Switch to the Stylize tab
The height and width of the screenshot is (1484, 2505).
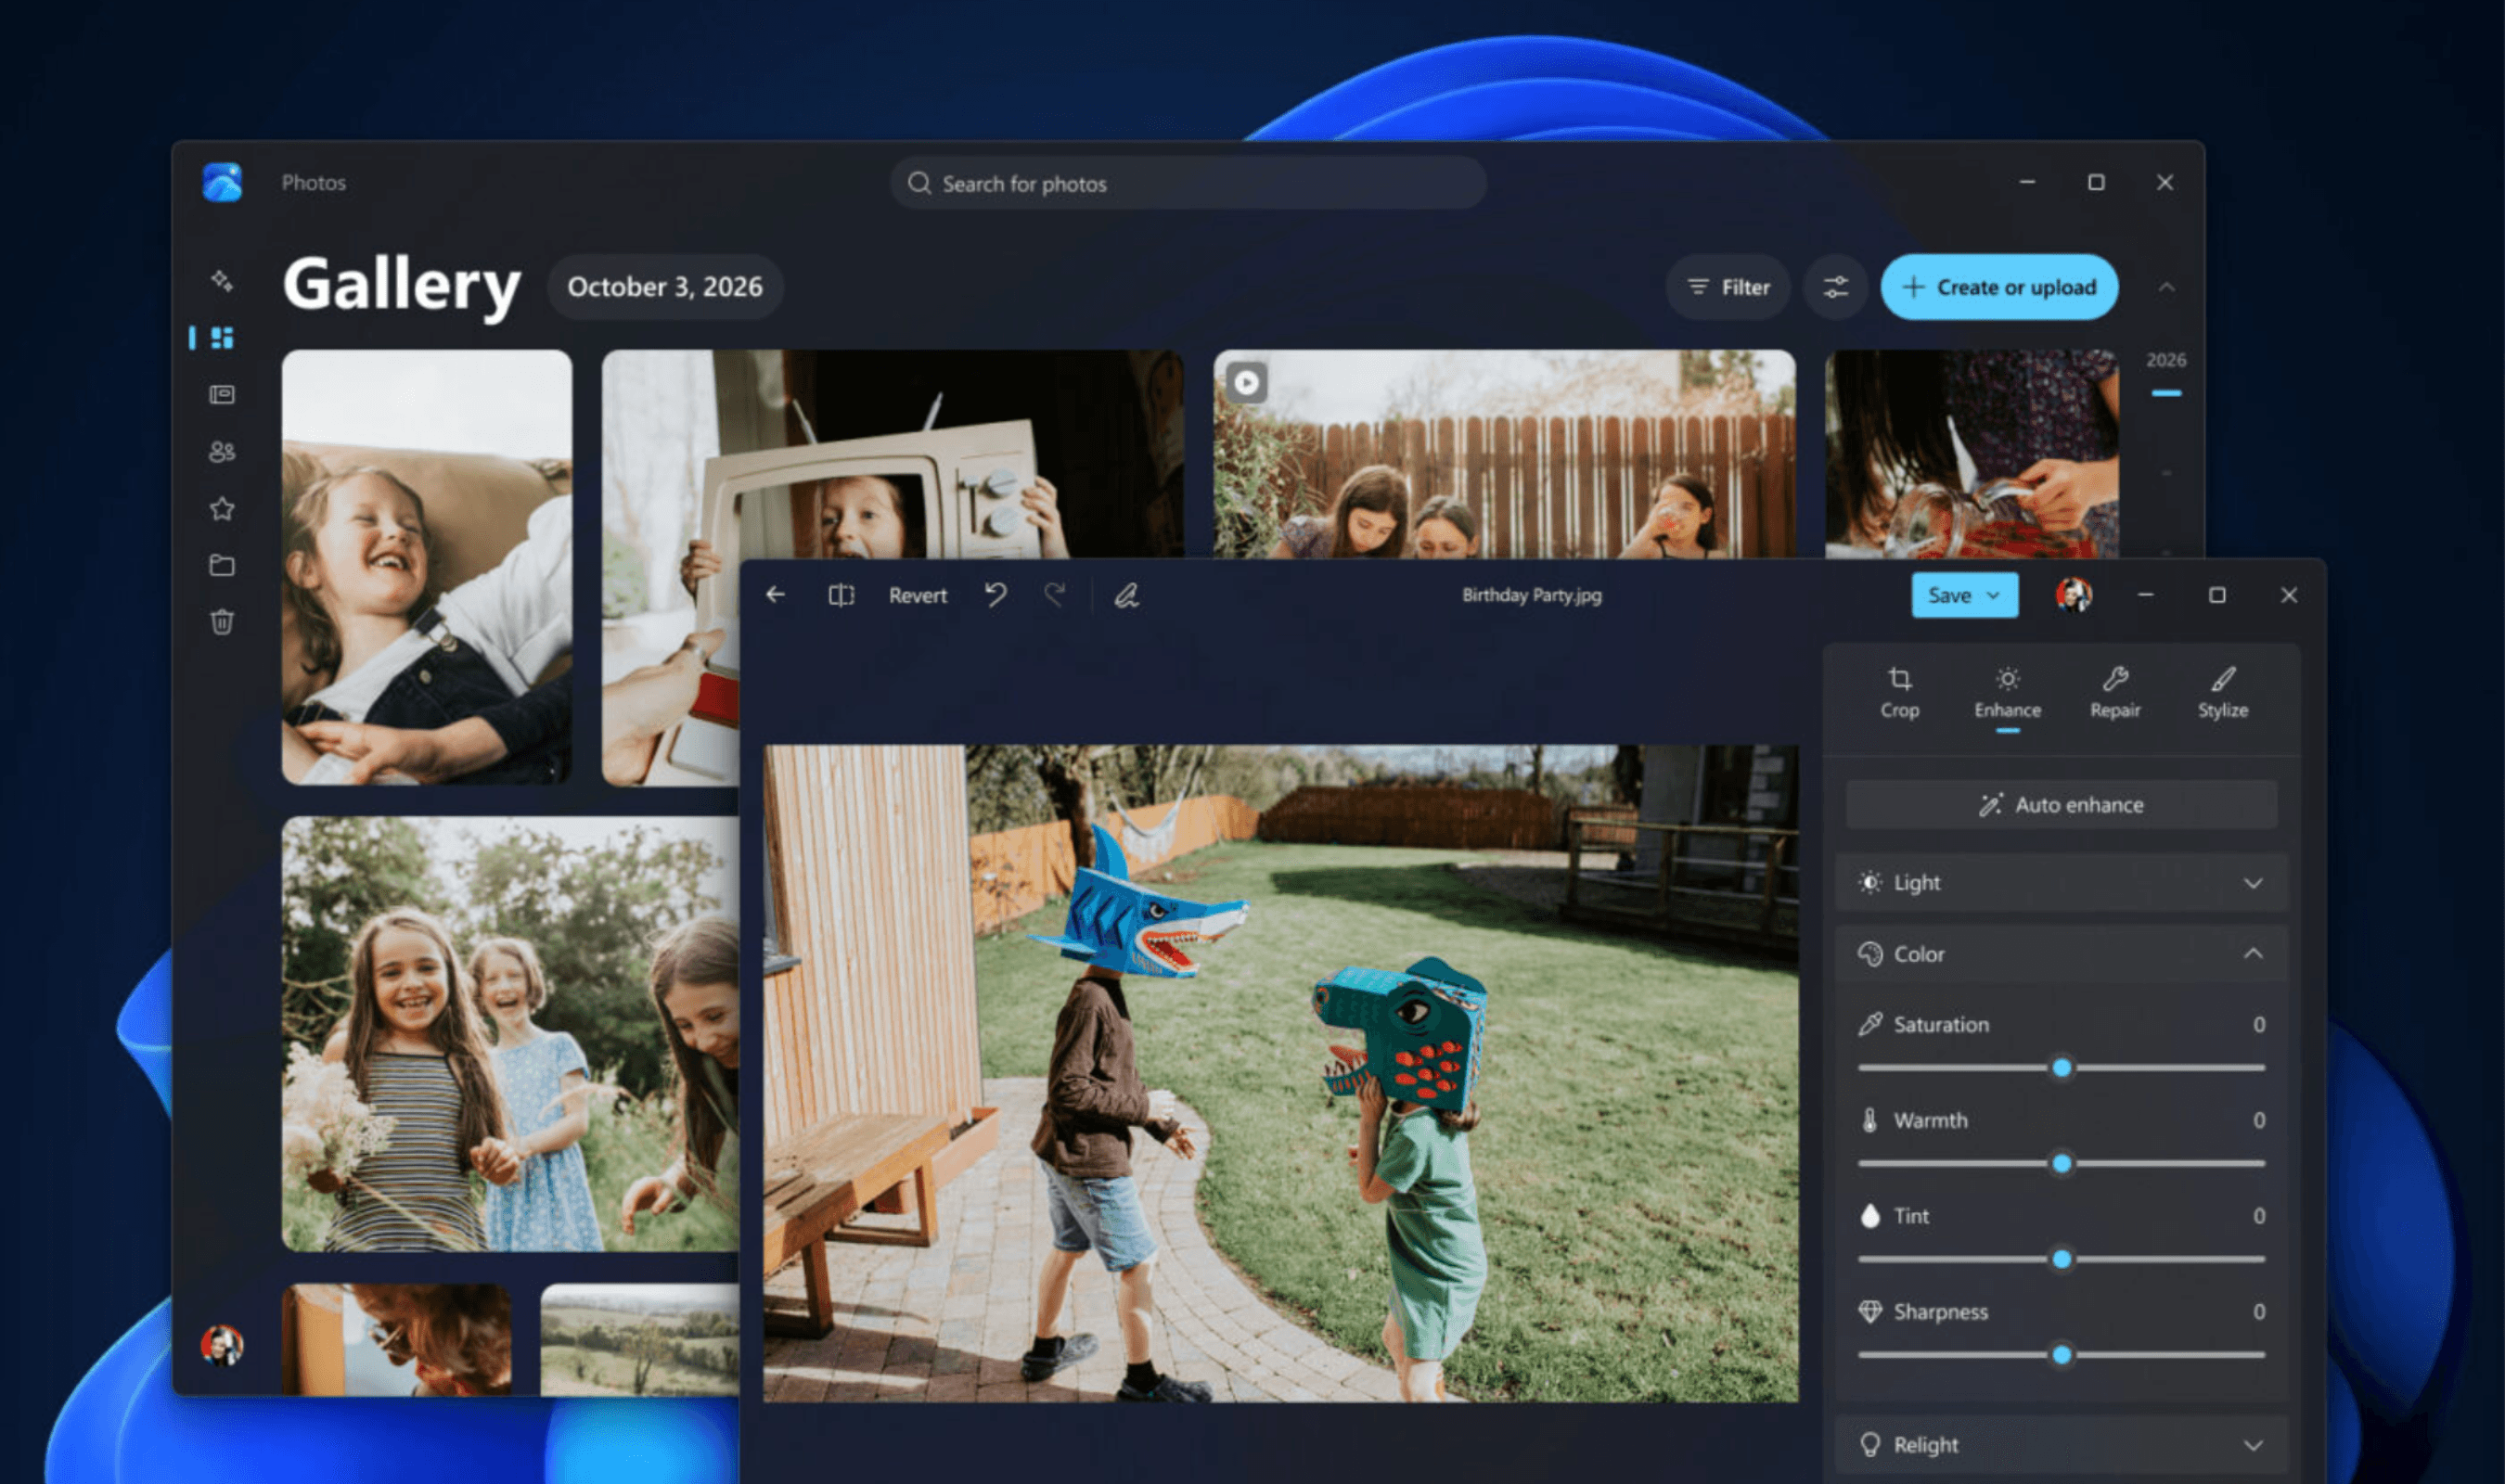pos(2223,693)
